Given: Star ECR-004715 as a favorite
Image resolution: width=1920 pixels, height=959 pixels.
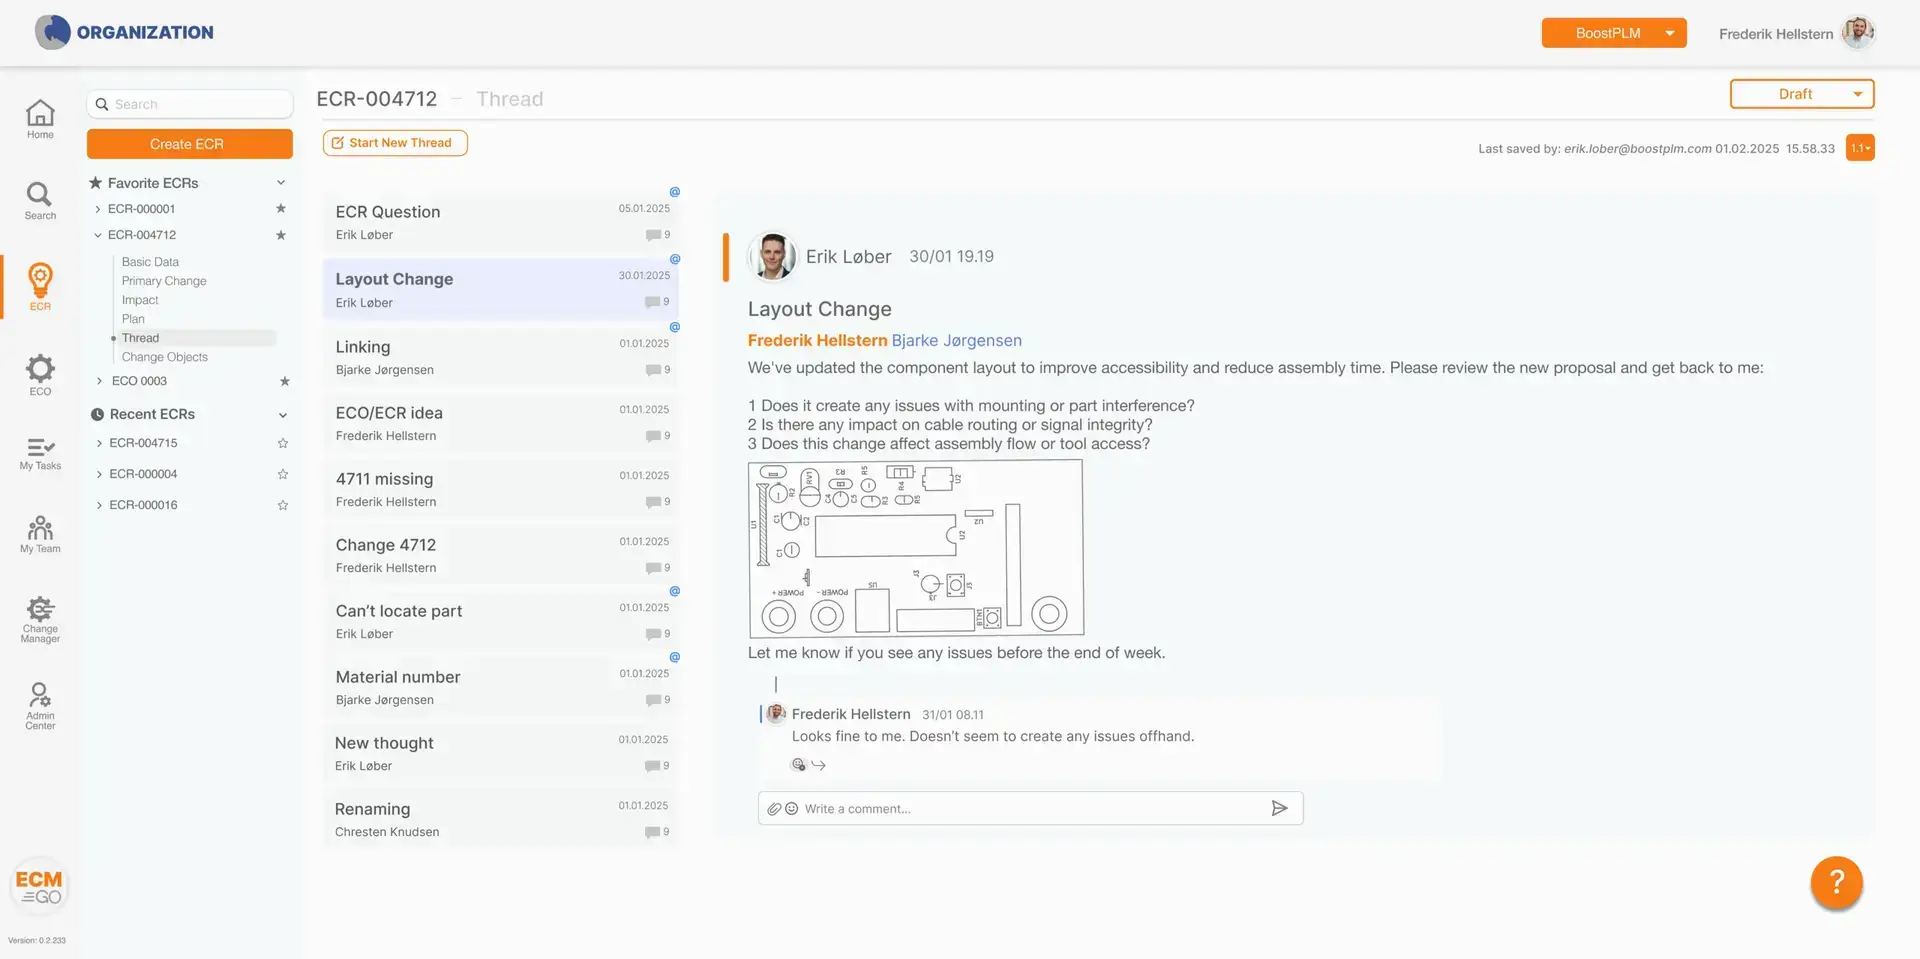Looking at the screenshot, I should 283,443.
